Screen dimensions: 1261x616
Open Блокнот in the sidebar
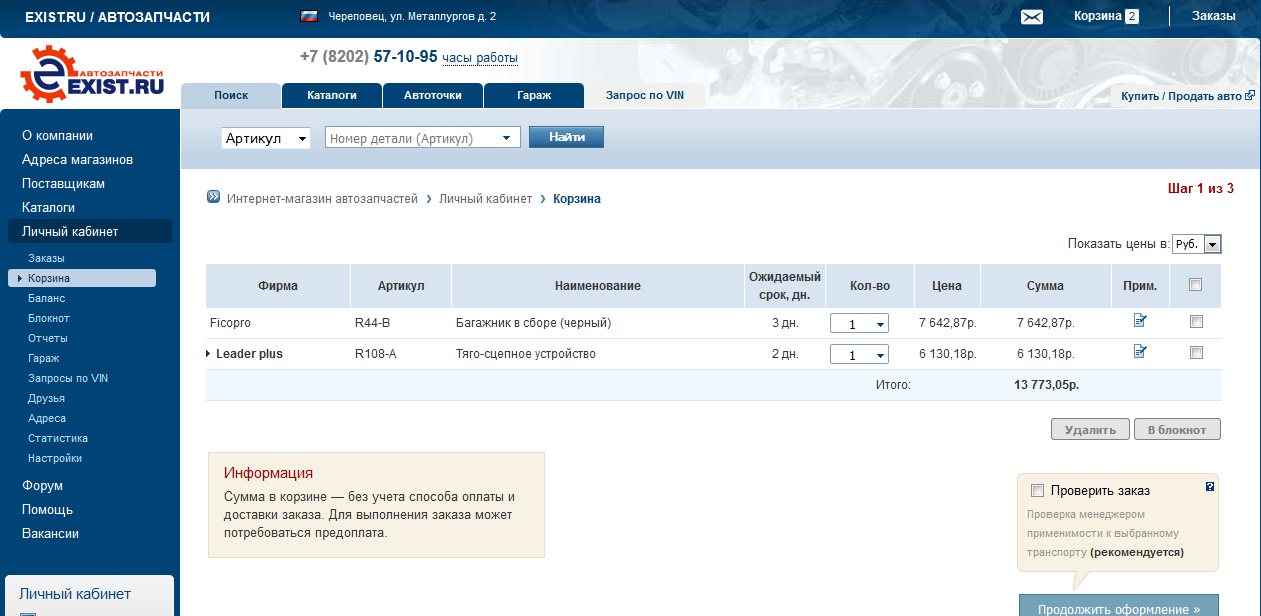[x=49, y=318]
